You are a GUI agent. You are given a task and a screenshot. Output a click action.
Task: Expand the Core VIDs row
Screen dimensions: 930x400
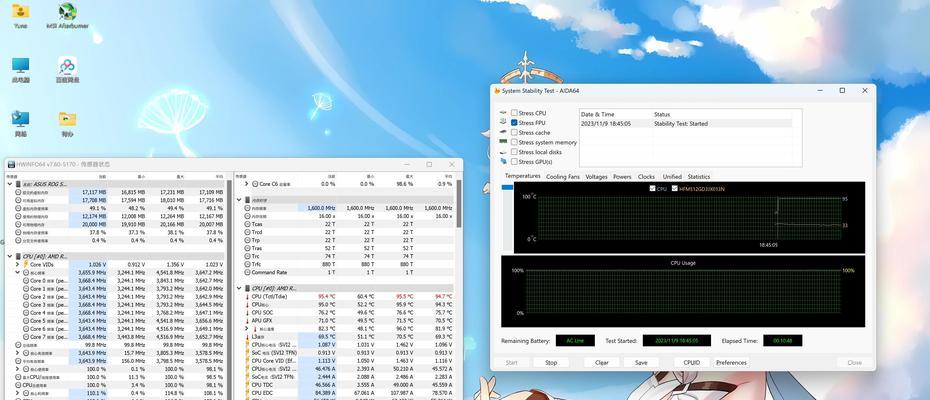tap(17, 264)
